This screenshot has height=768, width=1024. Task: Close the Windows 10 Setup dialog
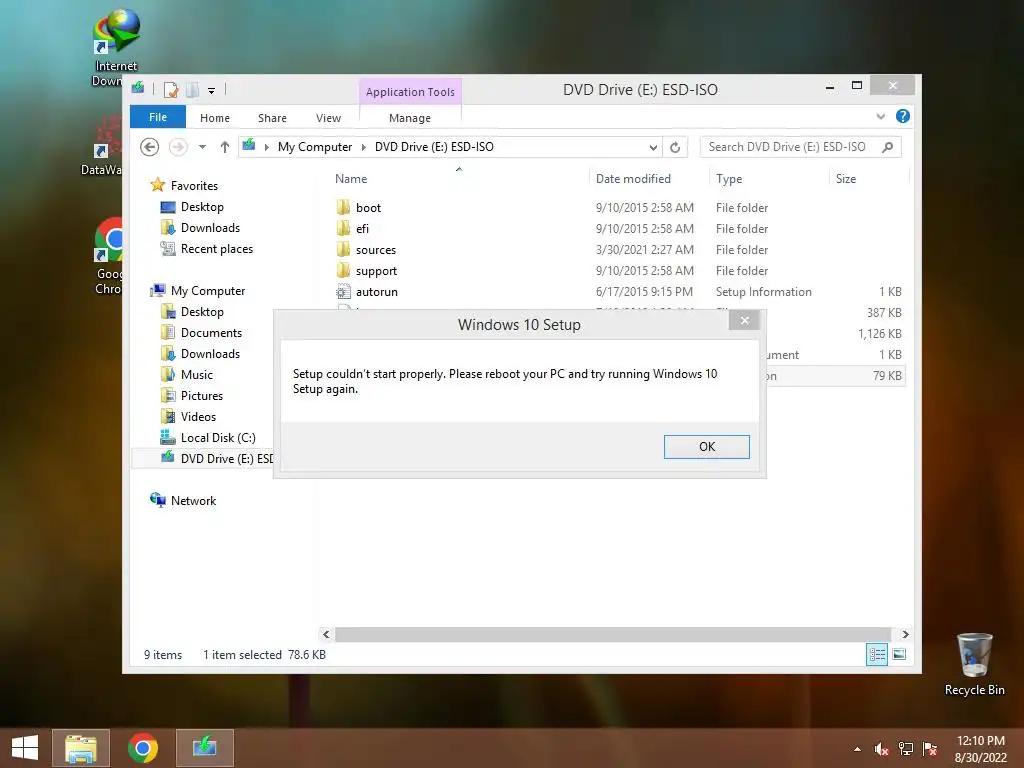coord(744,320)
